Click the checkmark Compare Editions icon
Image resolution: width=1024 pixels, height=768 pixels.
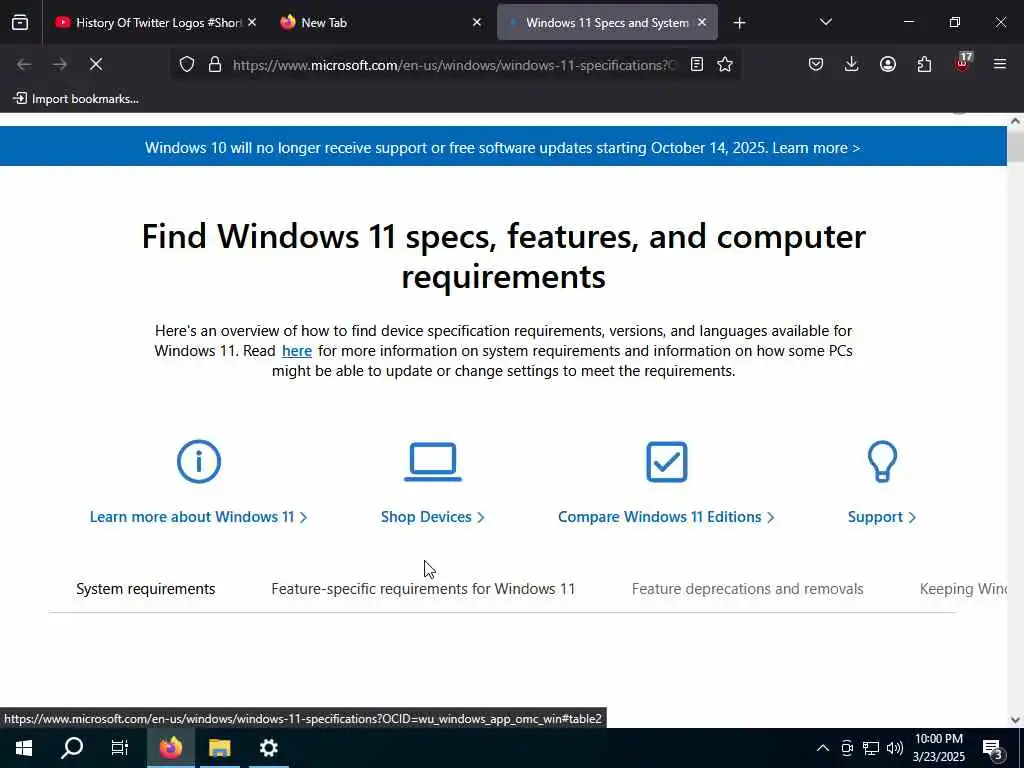666,462
